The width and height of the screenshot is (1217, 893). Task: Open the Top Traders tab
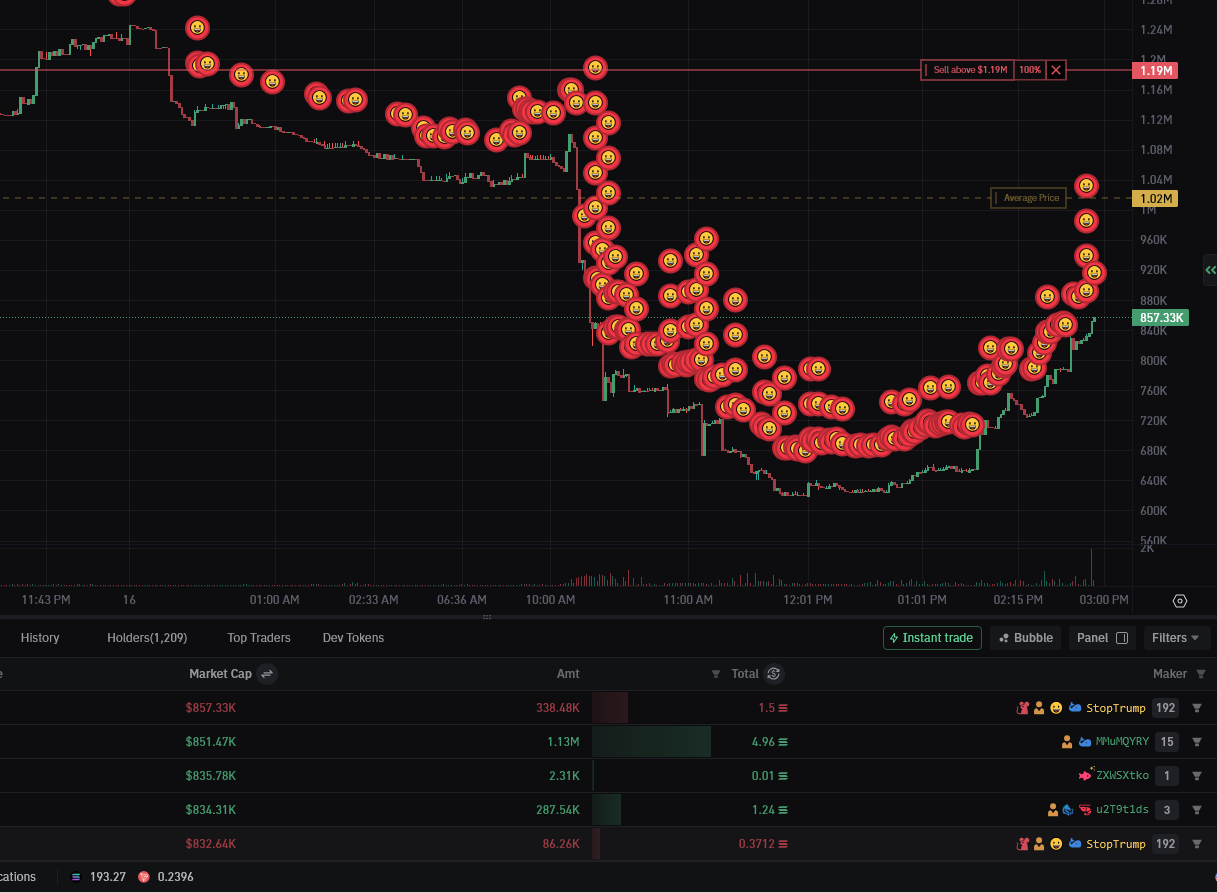click(259, 638)
